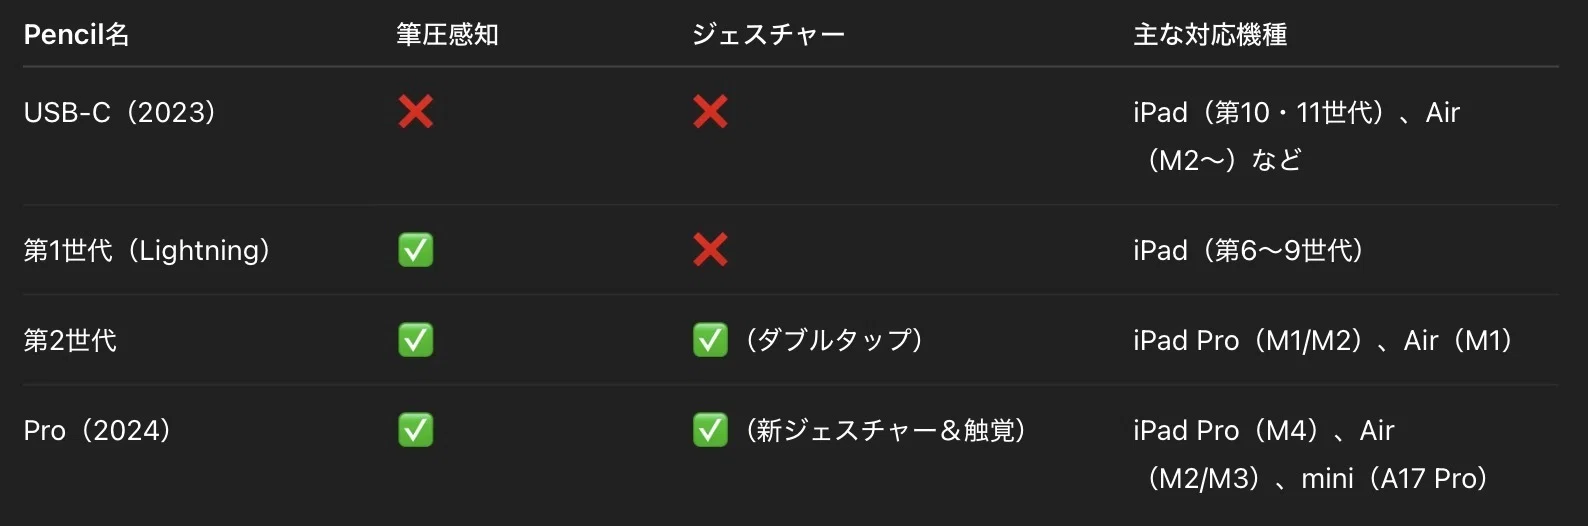Viewport: 1588px width, 526px height.
Task: Select the 筆圧感知 column header
Action: click(x=447, y=34)
